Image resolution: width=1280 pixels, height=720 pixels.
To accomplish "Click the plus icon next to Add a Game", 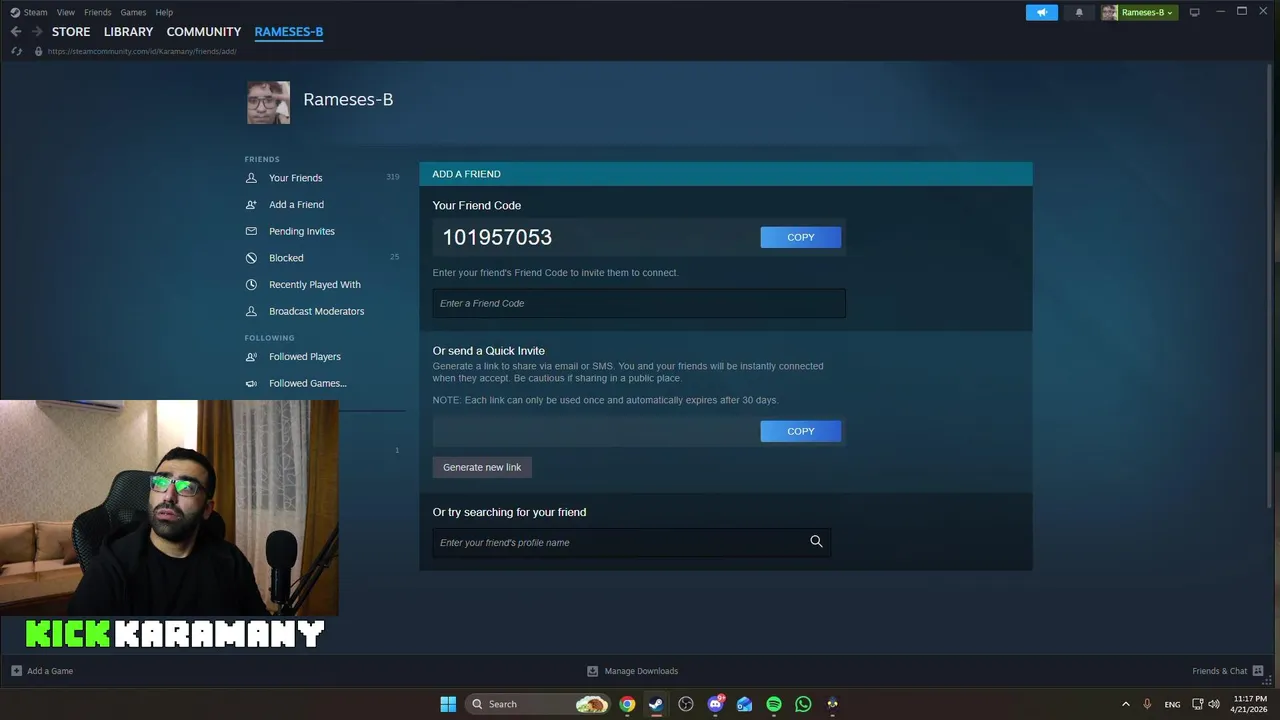I will [x=16, y=671].
